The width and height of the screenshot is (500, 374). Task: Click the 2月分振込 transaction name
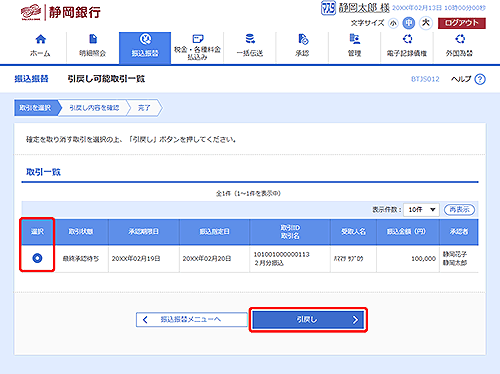tap(269, 263)
